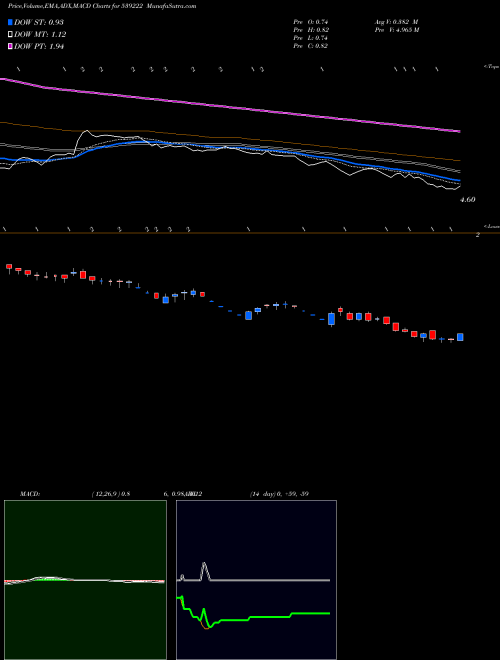
Task: Select the 'DOW MT: 1.12' legend text
Action: [40, 35]
